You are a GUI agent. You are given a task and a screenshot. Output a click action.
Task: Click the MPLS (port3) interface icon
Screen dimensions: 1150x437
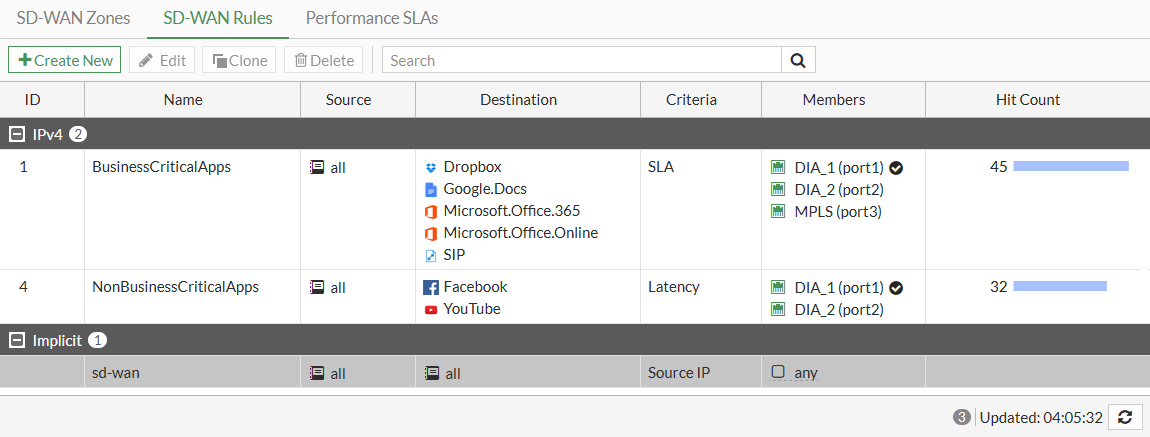click(x=779, y=211)
